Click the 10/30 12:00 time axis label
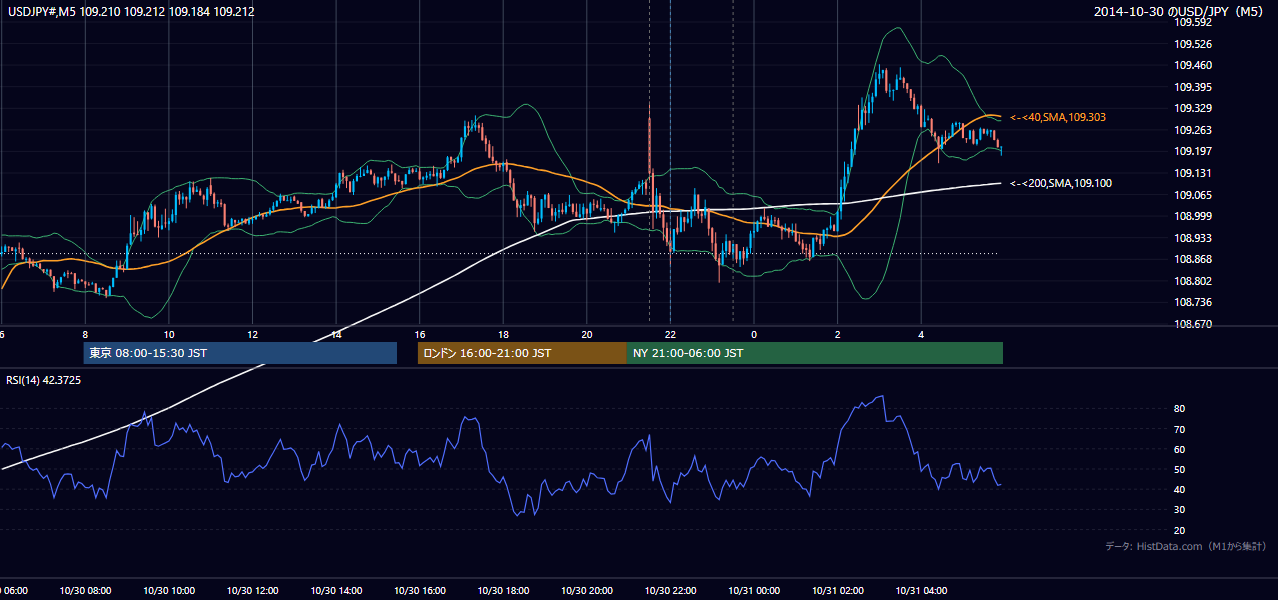The height and width of the screenshot is (600, 1278). [x=253, y=591]
